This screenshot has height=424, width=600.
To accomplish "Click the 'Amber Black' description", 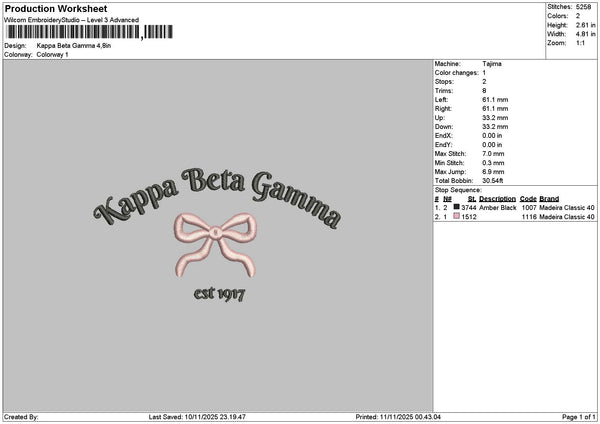I will [497, 208].
